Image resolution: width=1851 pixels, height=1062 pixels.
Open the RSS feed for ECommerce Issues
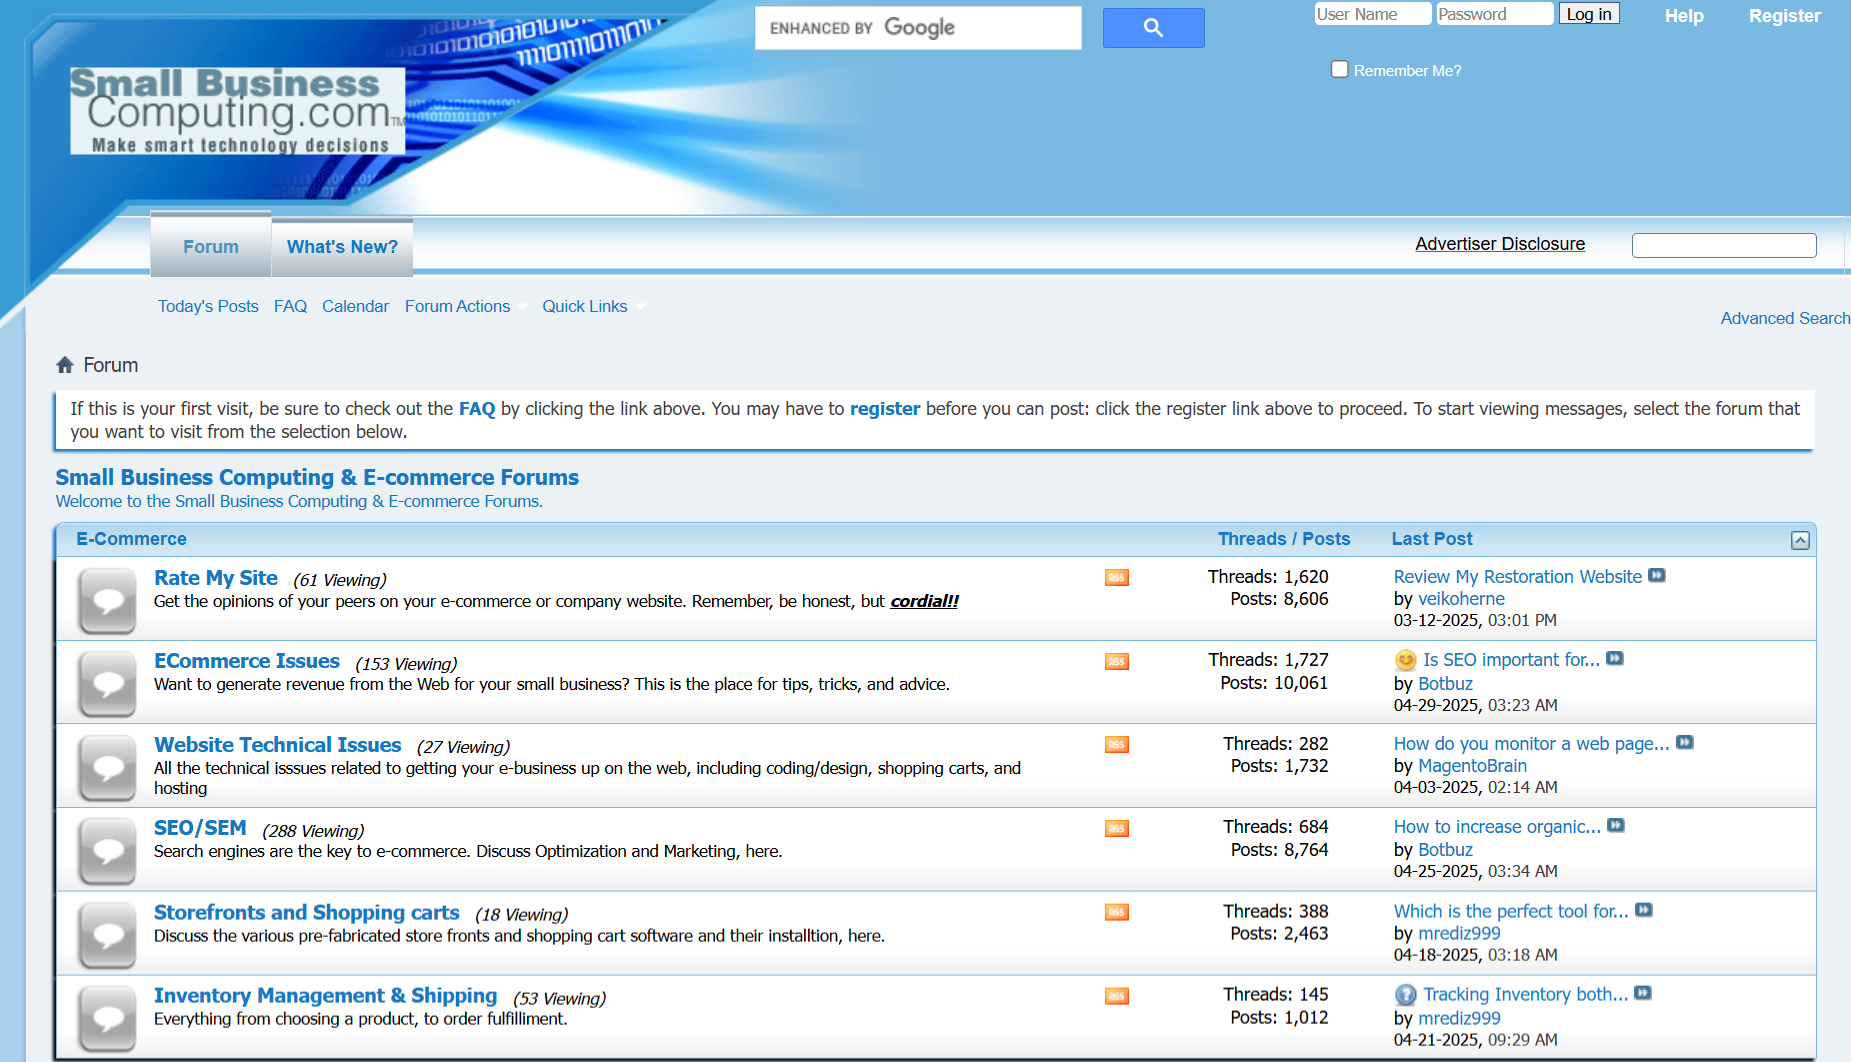click(x=1117, y=662)
